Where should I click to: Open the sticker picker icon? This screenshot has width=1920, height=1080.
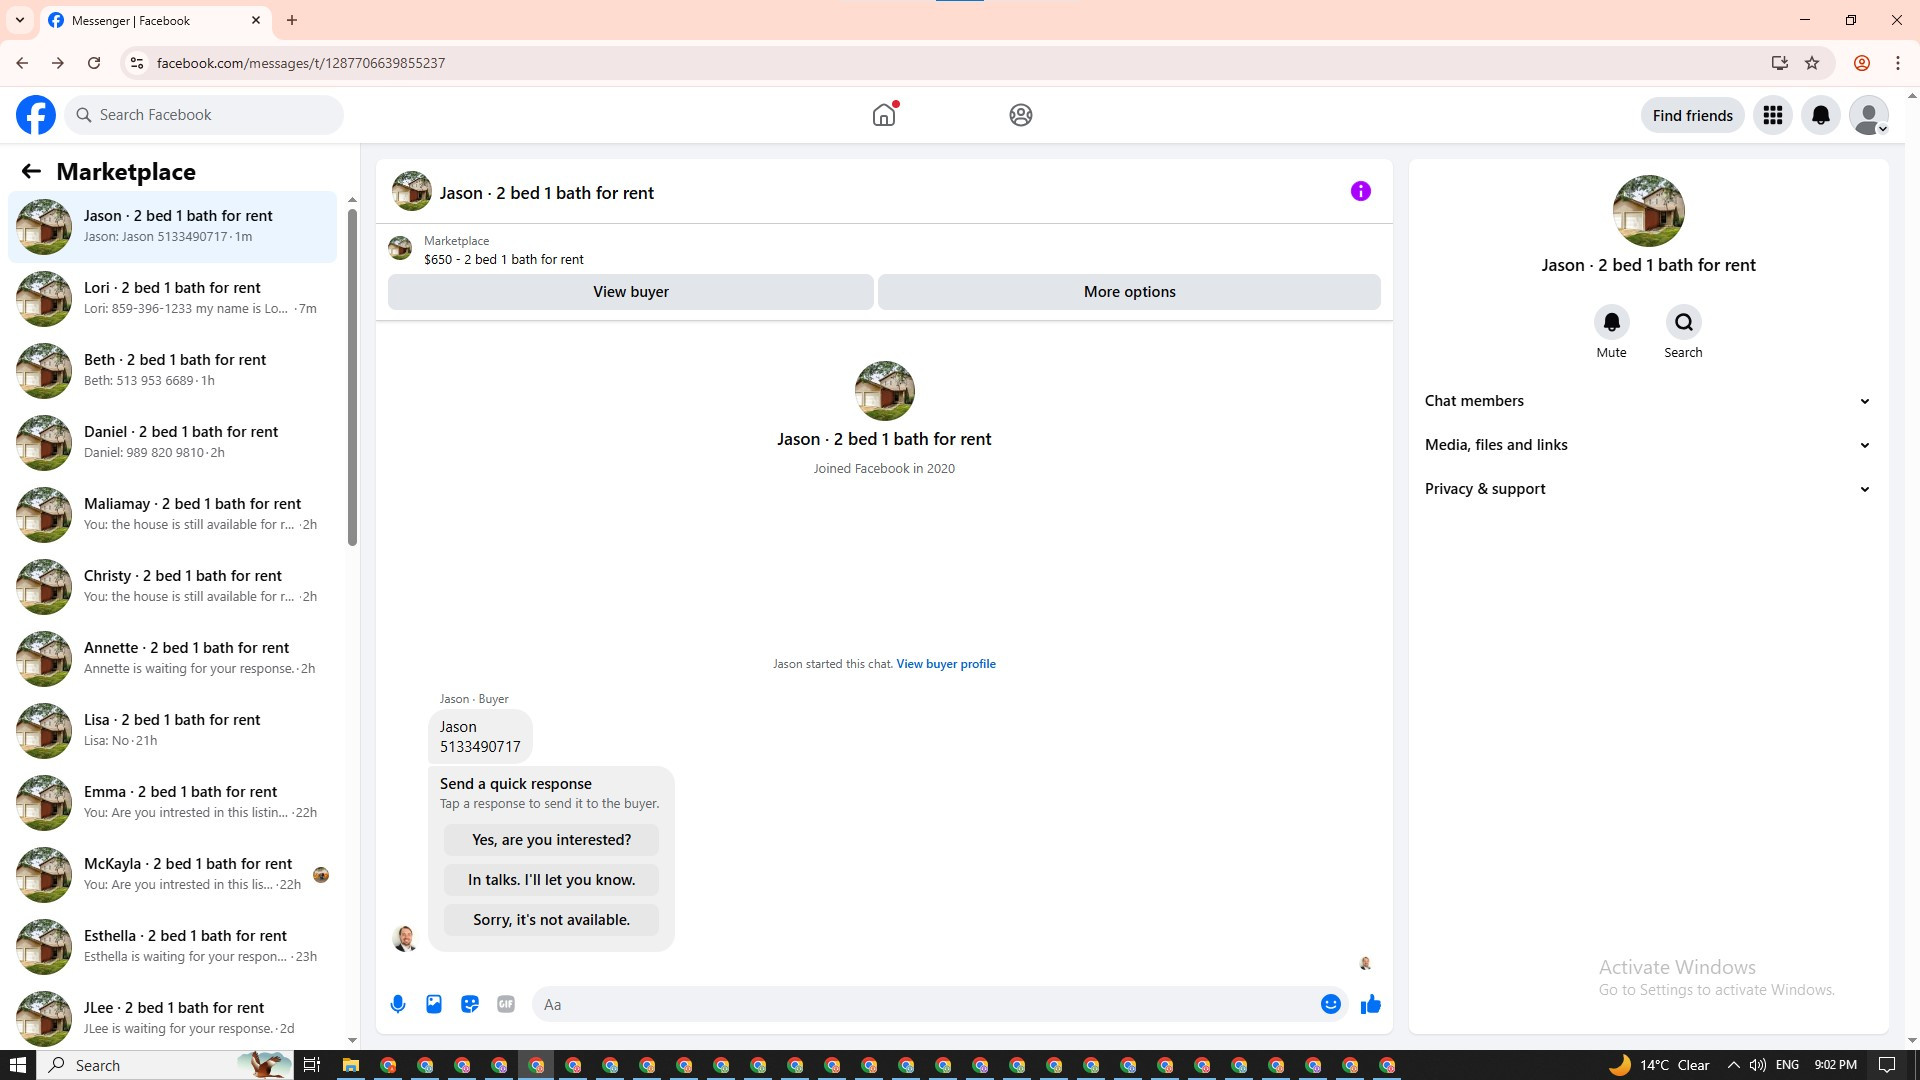coord(470,1004)
